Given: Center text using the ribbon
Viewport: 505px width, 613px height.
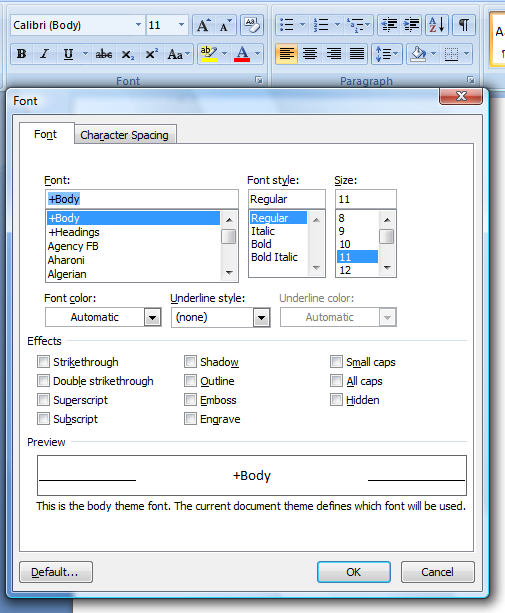Looking at the screenshot, I should coord(310,54).
